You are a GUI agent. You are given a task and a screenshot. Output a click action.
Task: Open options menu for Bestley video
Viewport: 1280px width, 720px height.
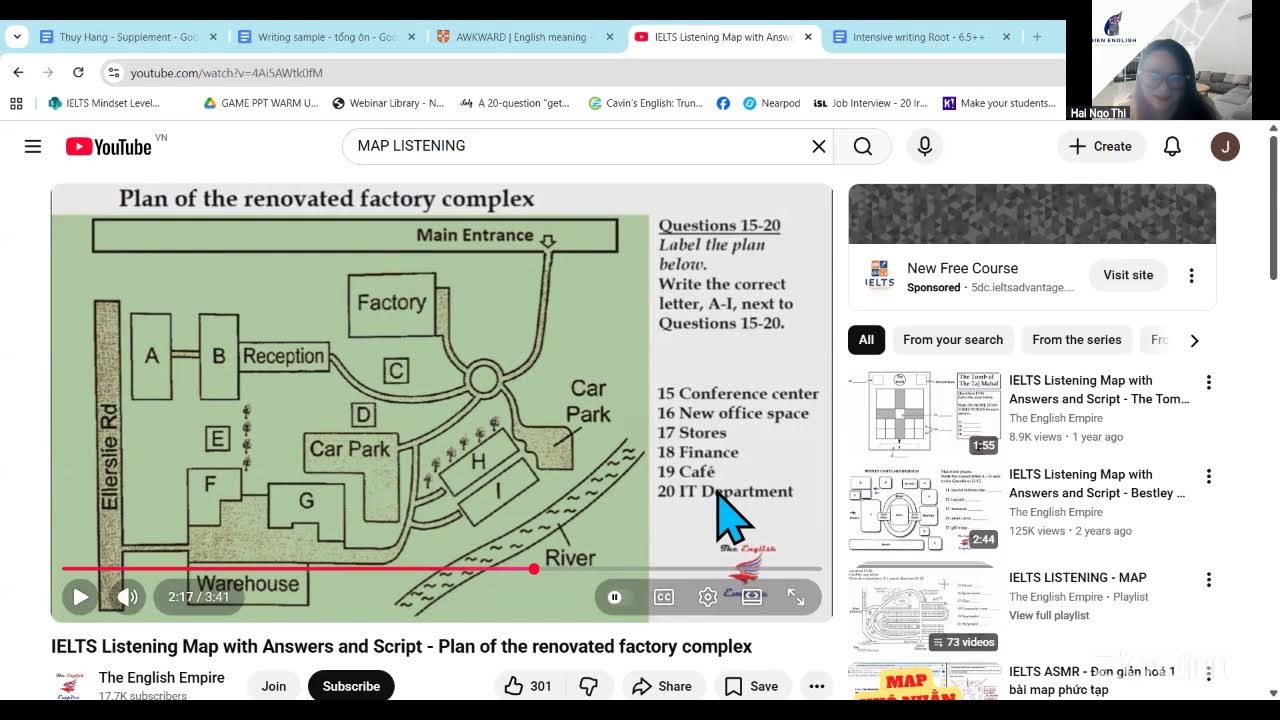1208,476
